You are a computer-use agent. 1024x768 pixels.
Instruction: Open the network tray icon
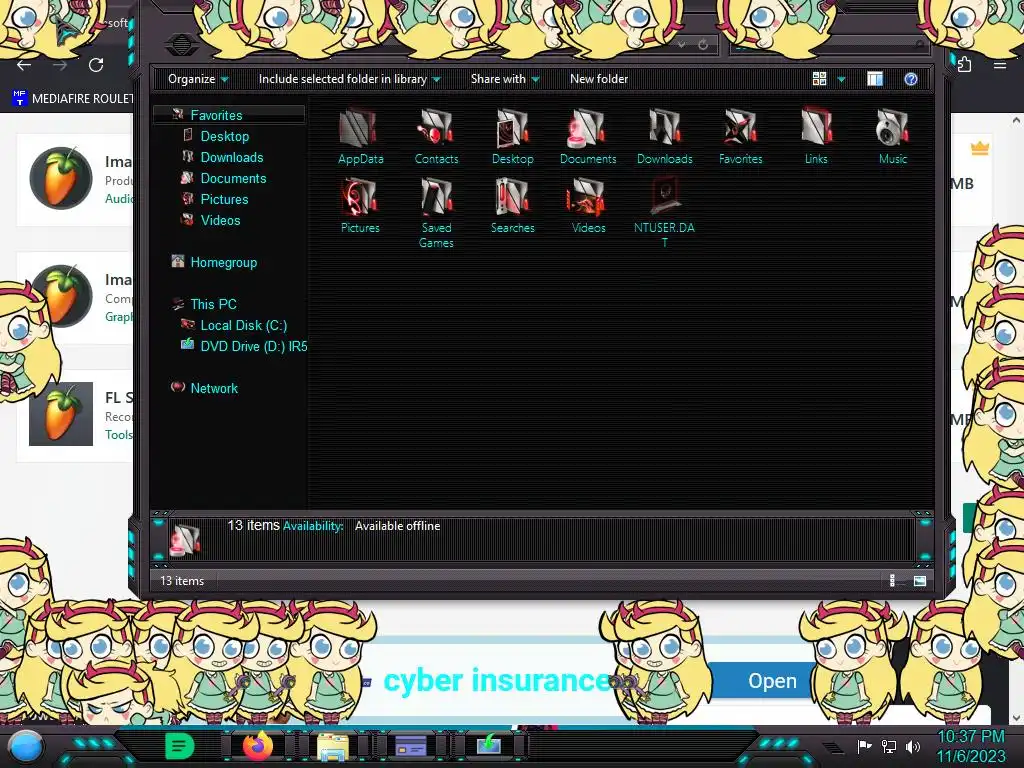pyautogui.click(x=889, y=746)
